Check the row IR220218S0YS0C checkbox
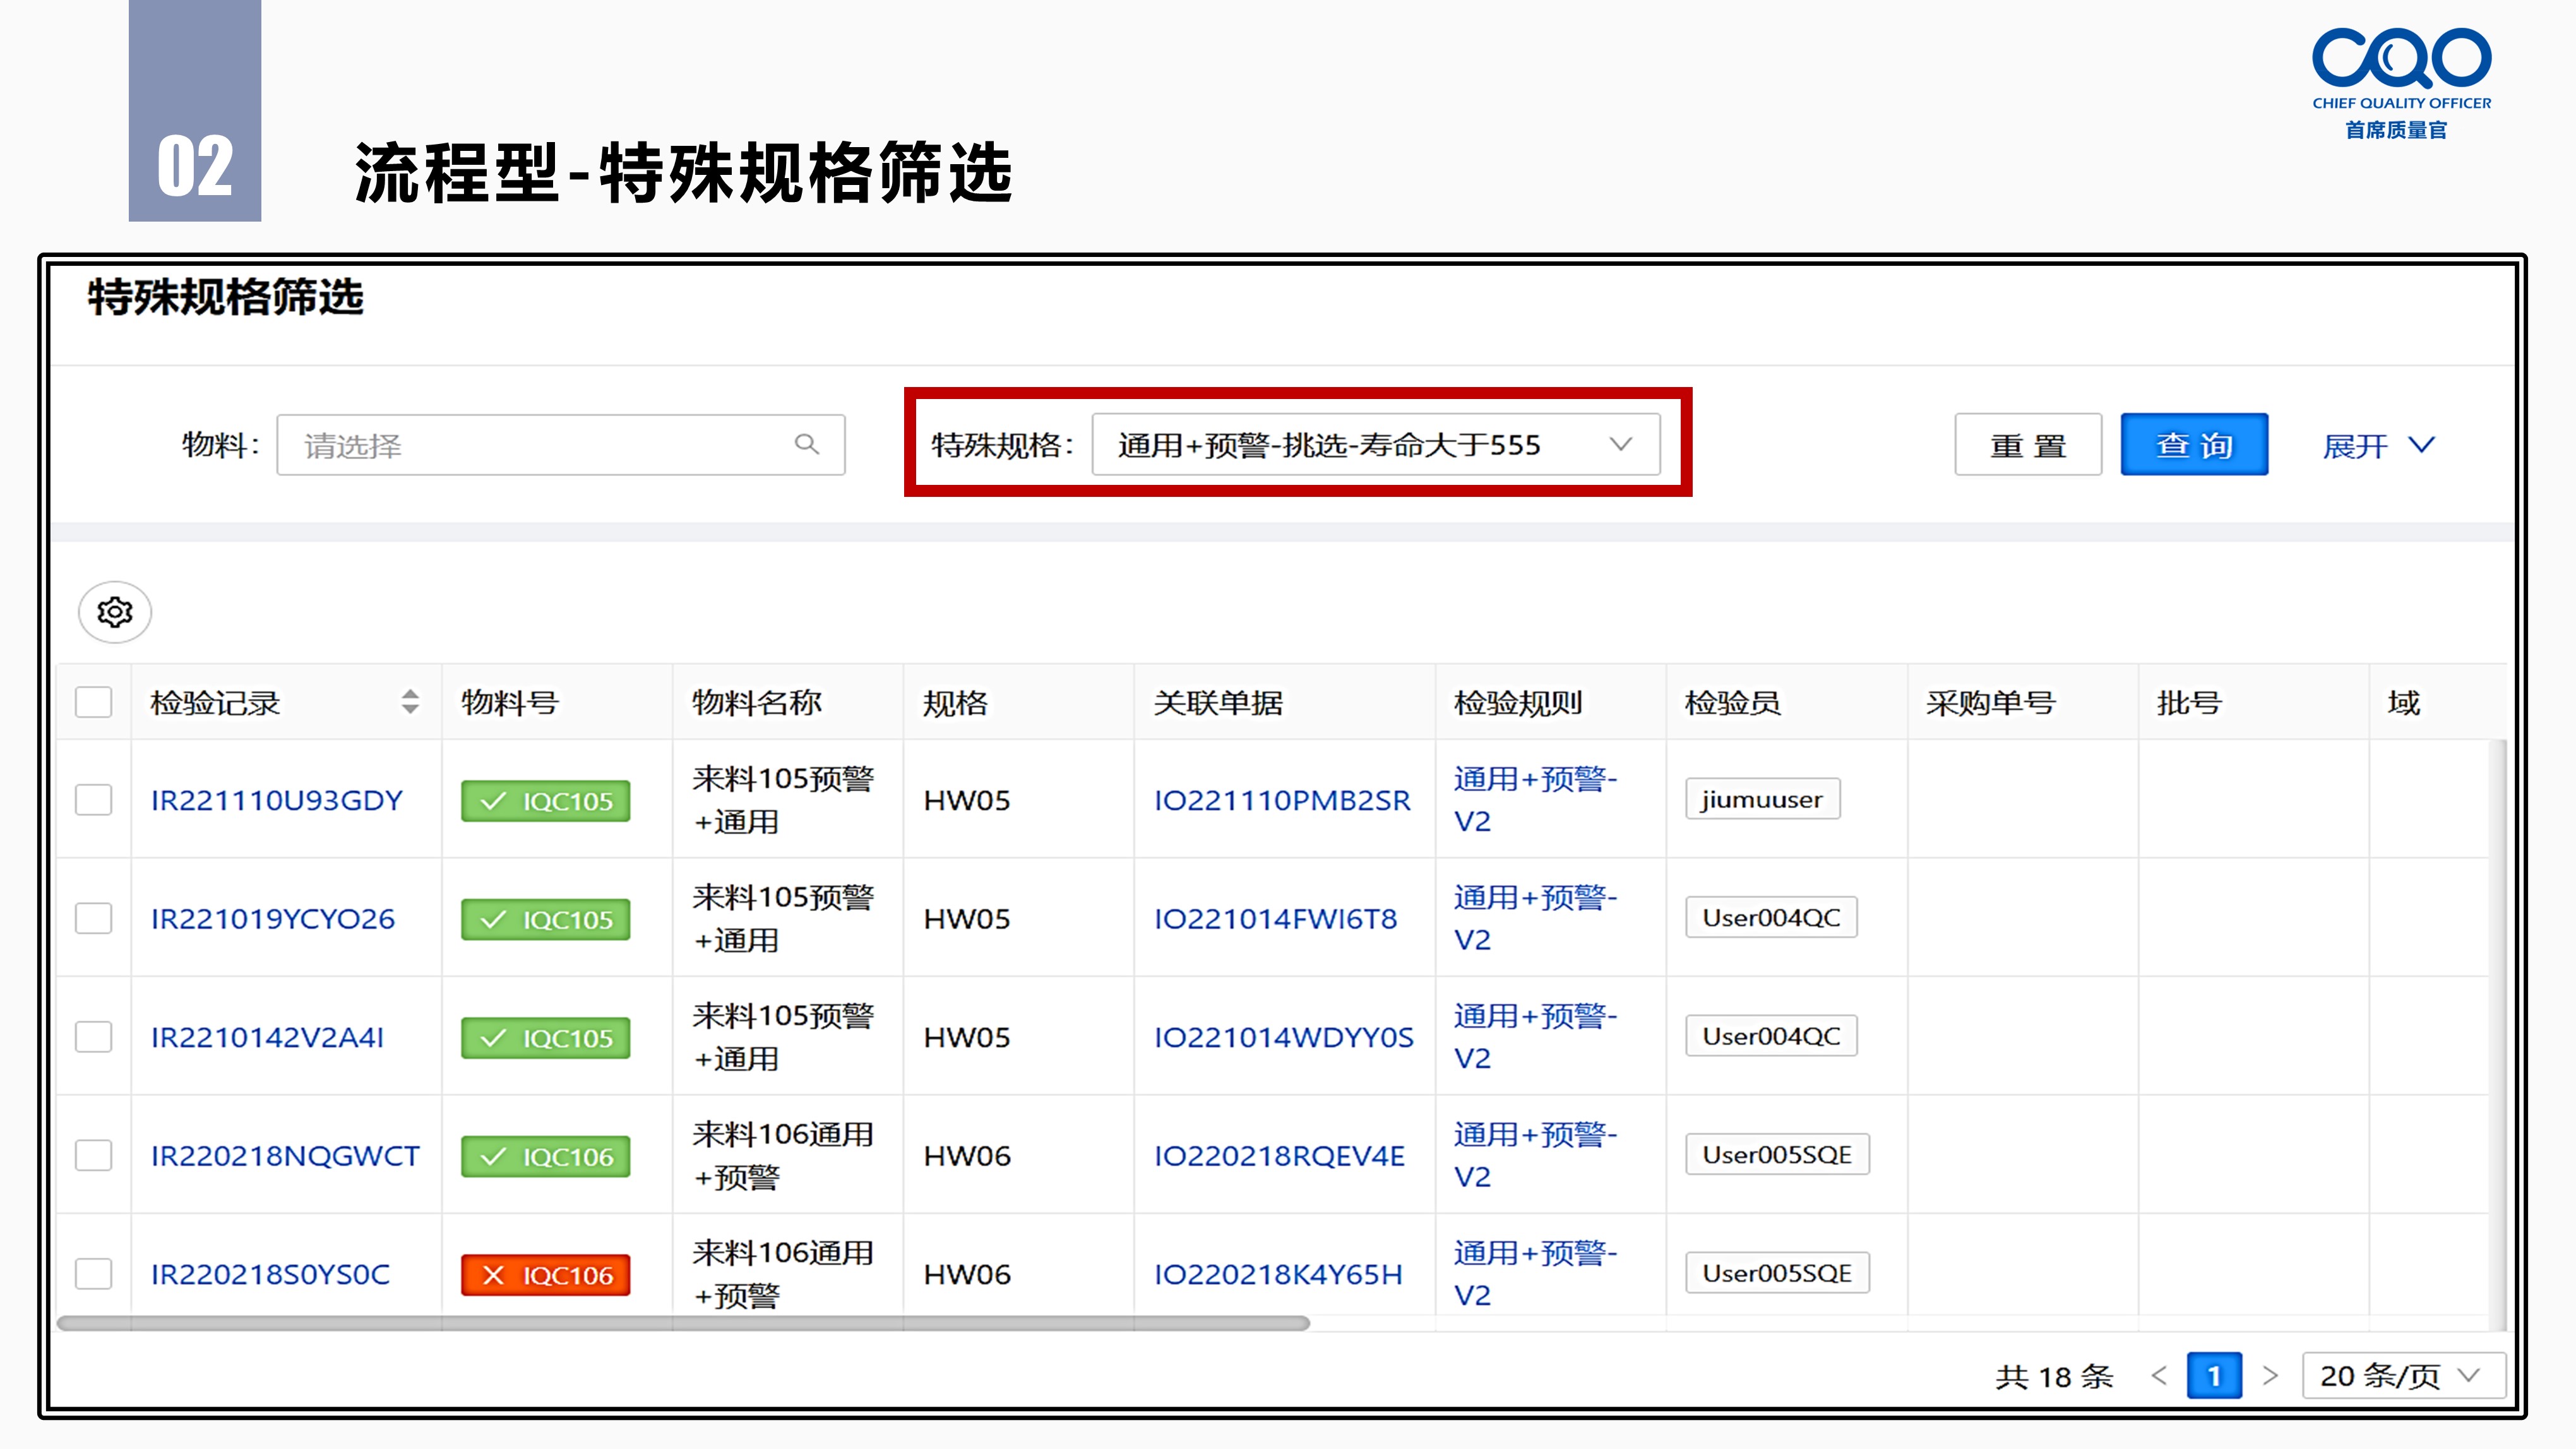 tap(94, 1274)
